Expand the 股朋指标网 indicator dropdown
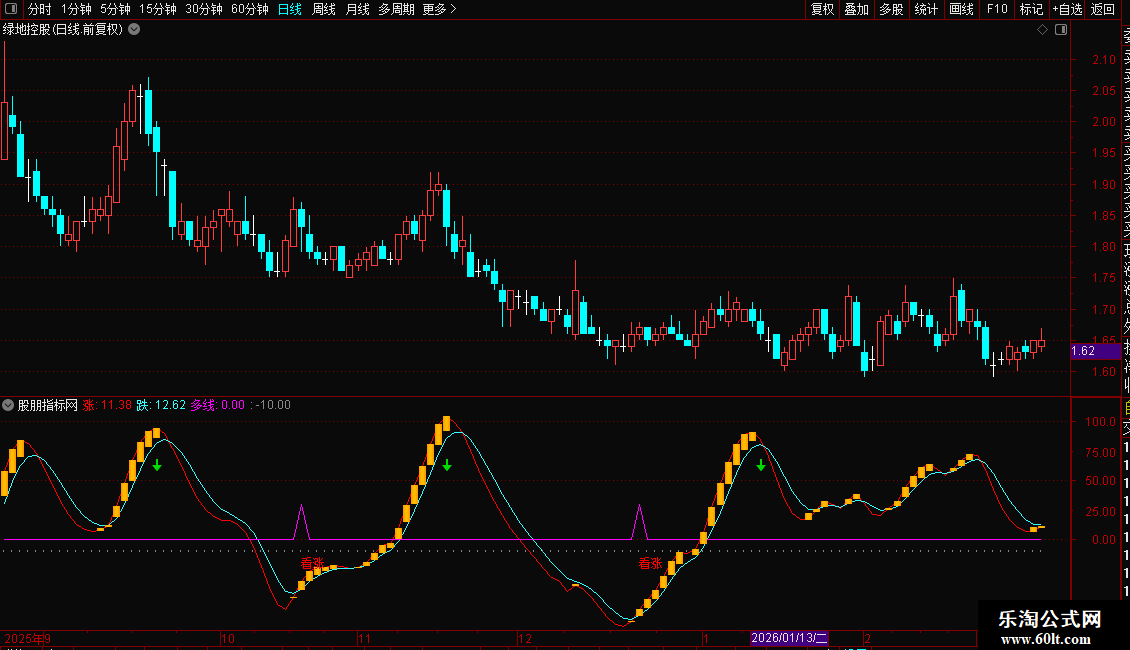Screen dimensions: 1130x650 pyautogui.click(x=9, y=405)
